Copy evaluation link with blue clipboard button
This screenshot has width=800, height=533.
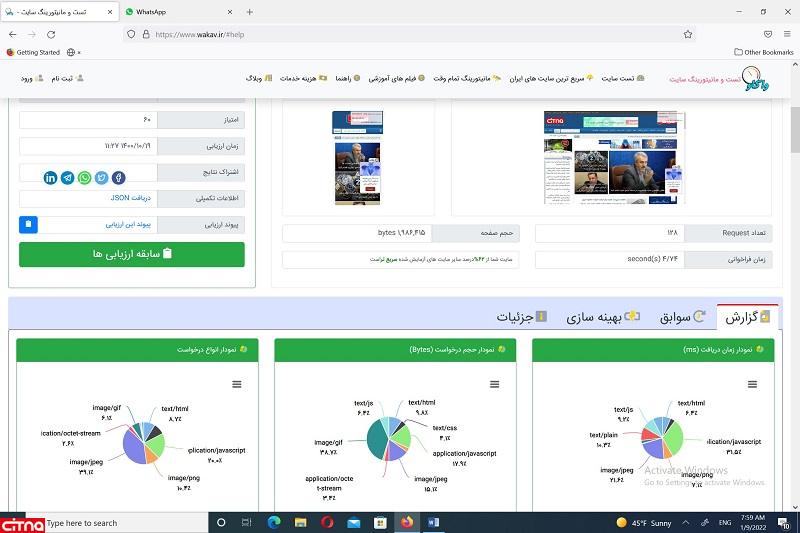(28, 224)
